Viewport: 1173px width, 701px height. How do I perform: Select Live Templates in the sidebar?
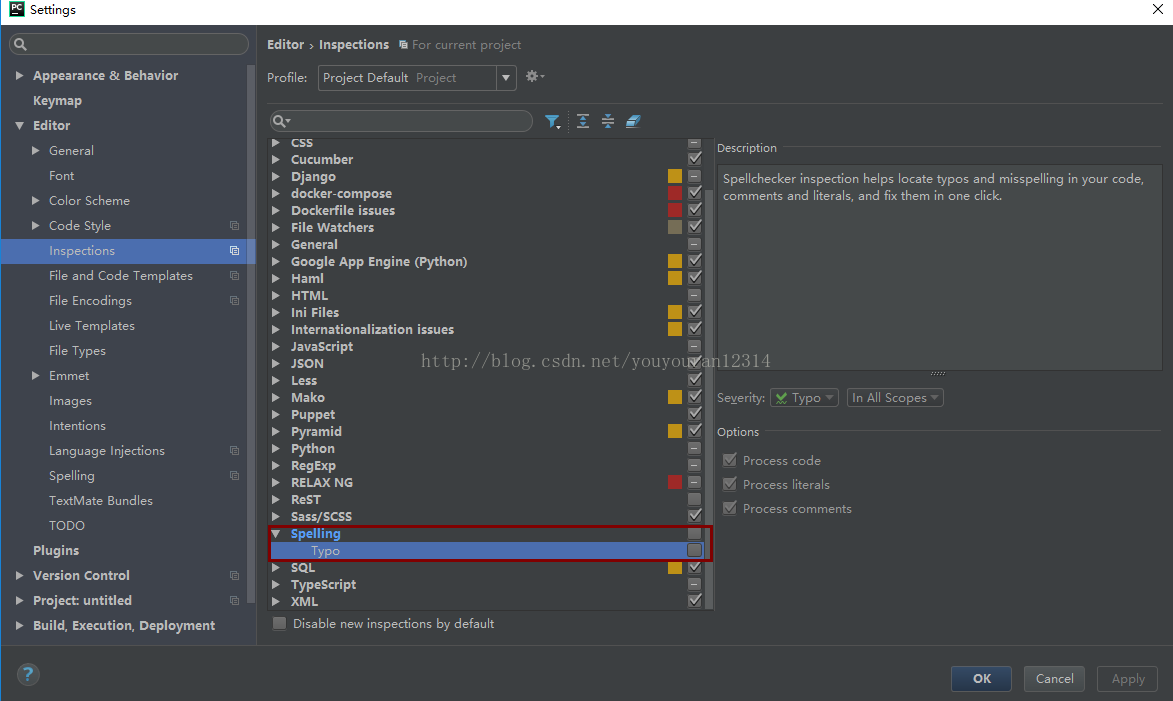click(92, 325)
